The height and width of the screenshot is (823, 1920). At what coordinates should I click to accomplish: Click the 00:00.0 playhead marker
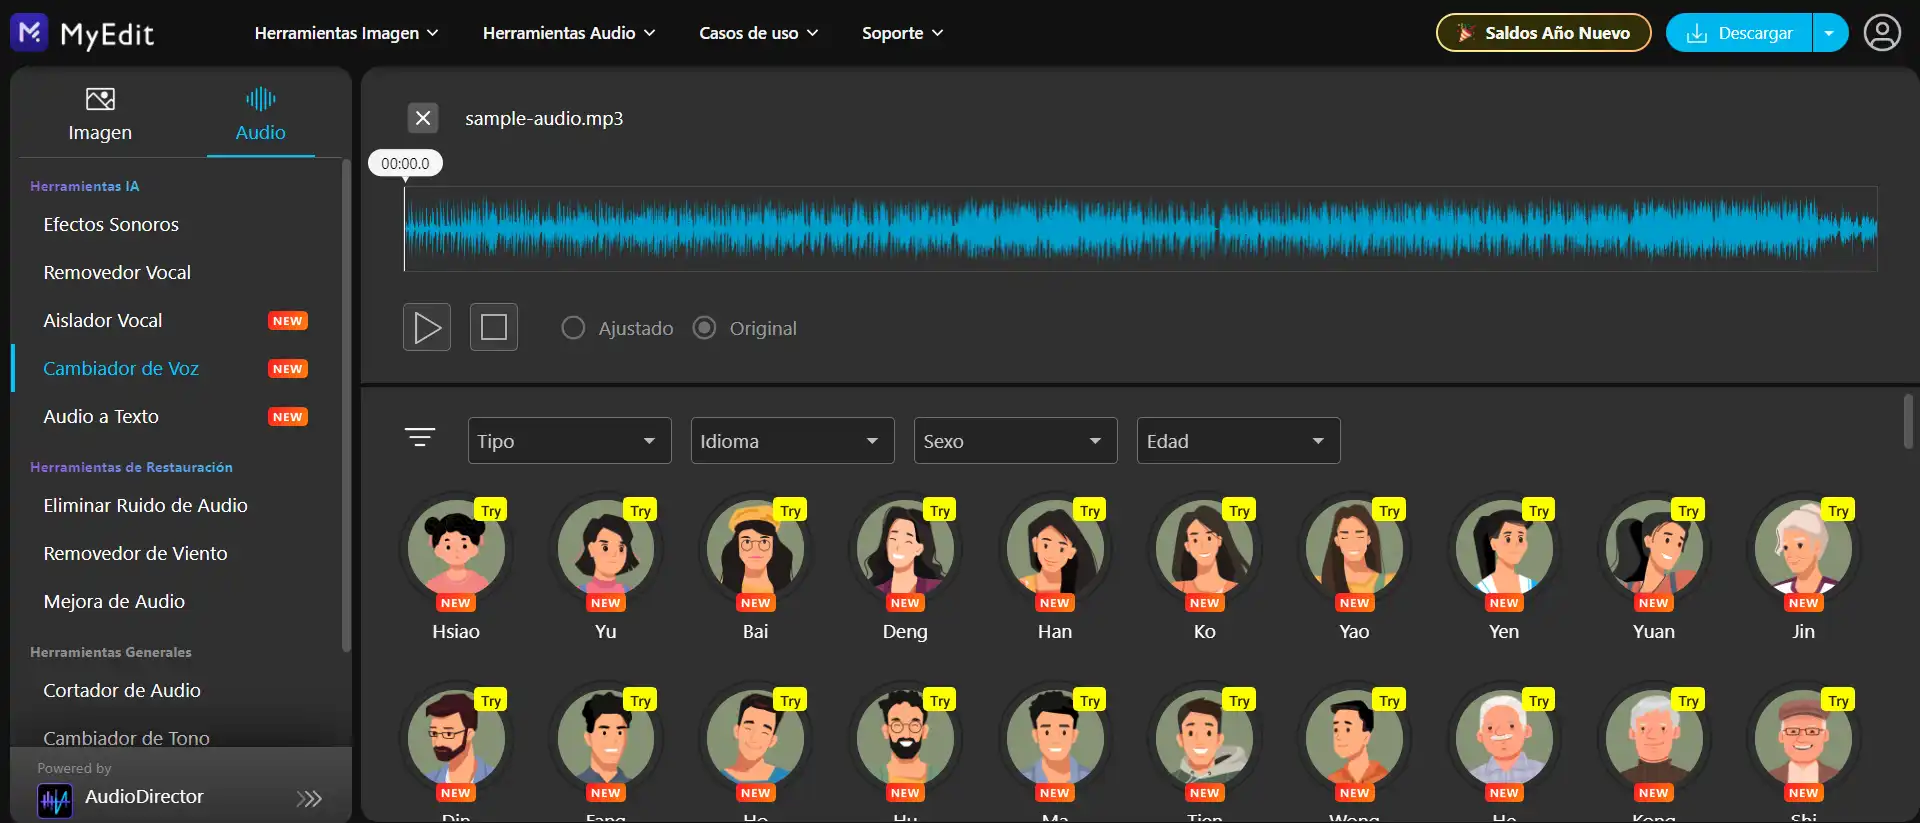click(405, 164)
